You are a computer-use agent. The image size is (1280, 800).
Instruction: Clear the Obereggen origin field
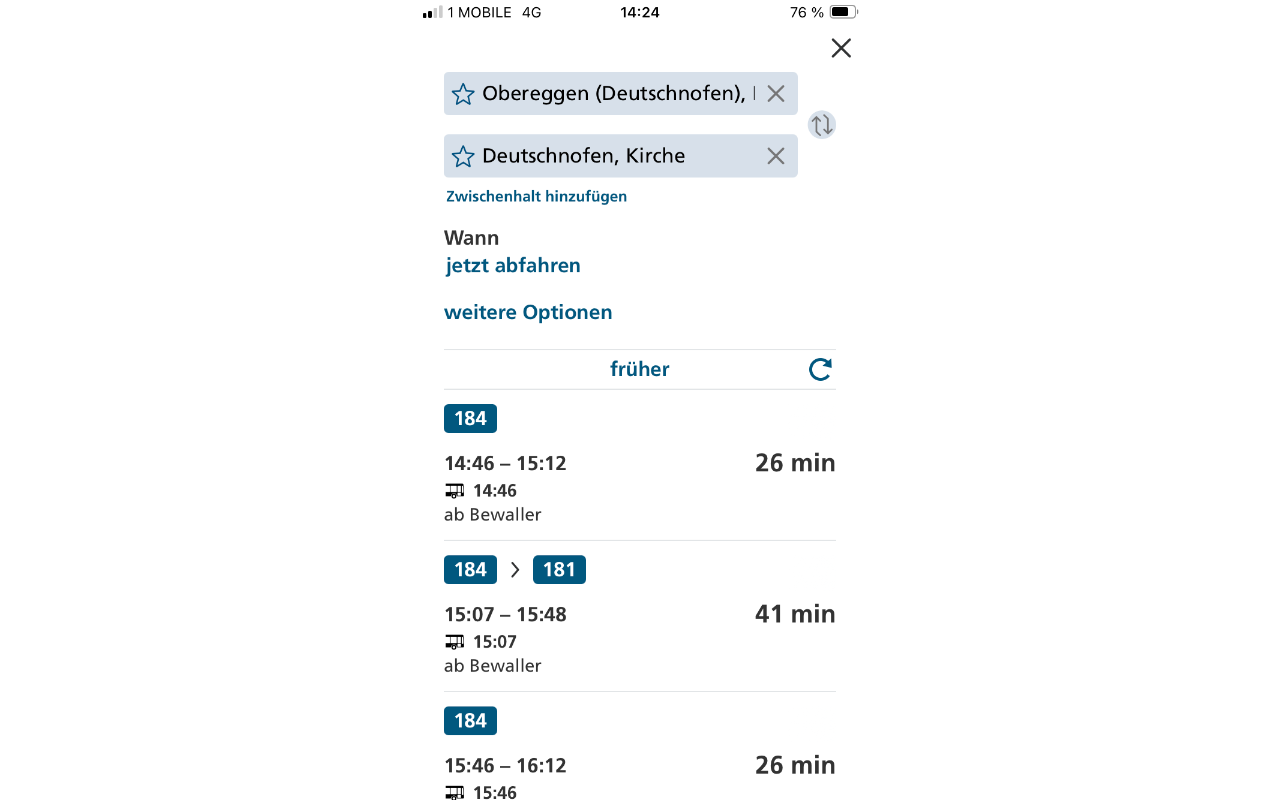tap(775, 94)
